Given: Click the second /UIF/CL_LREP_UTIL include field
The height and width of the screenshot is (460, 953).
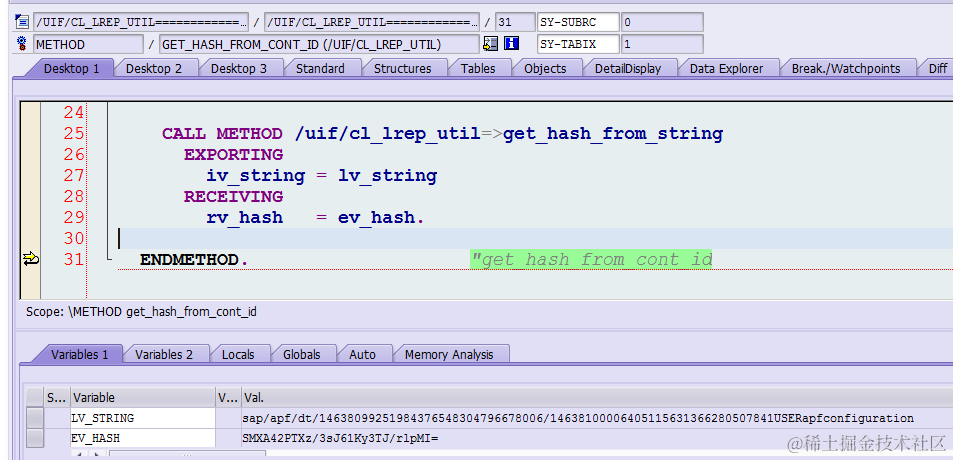Looking at the screenshot, I should 372,22.
